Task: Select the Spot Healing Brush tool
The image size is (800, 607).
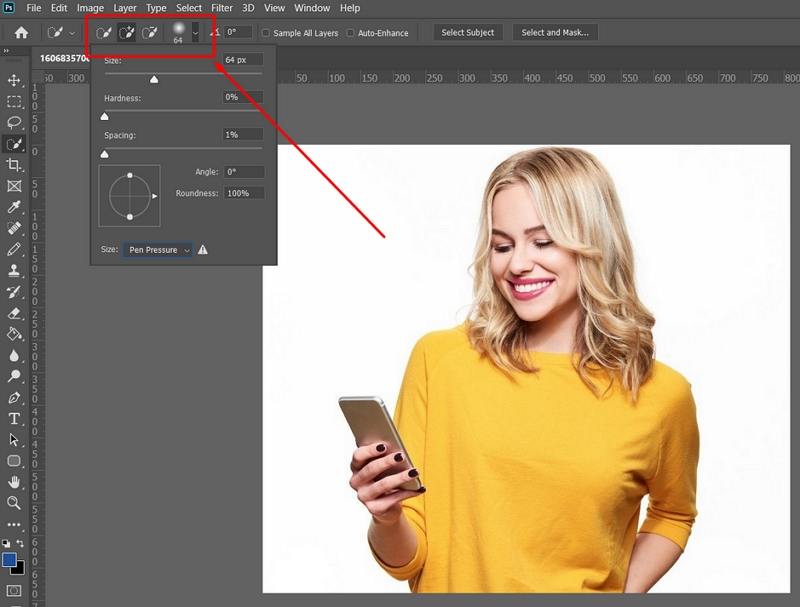Action: click(x=14, y=228)
